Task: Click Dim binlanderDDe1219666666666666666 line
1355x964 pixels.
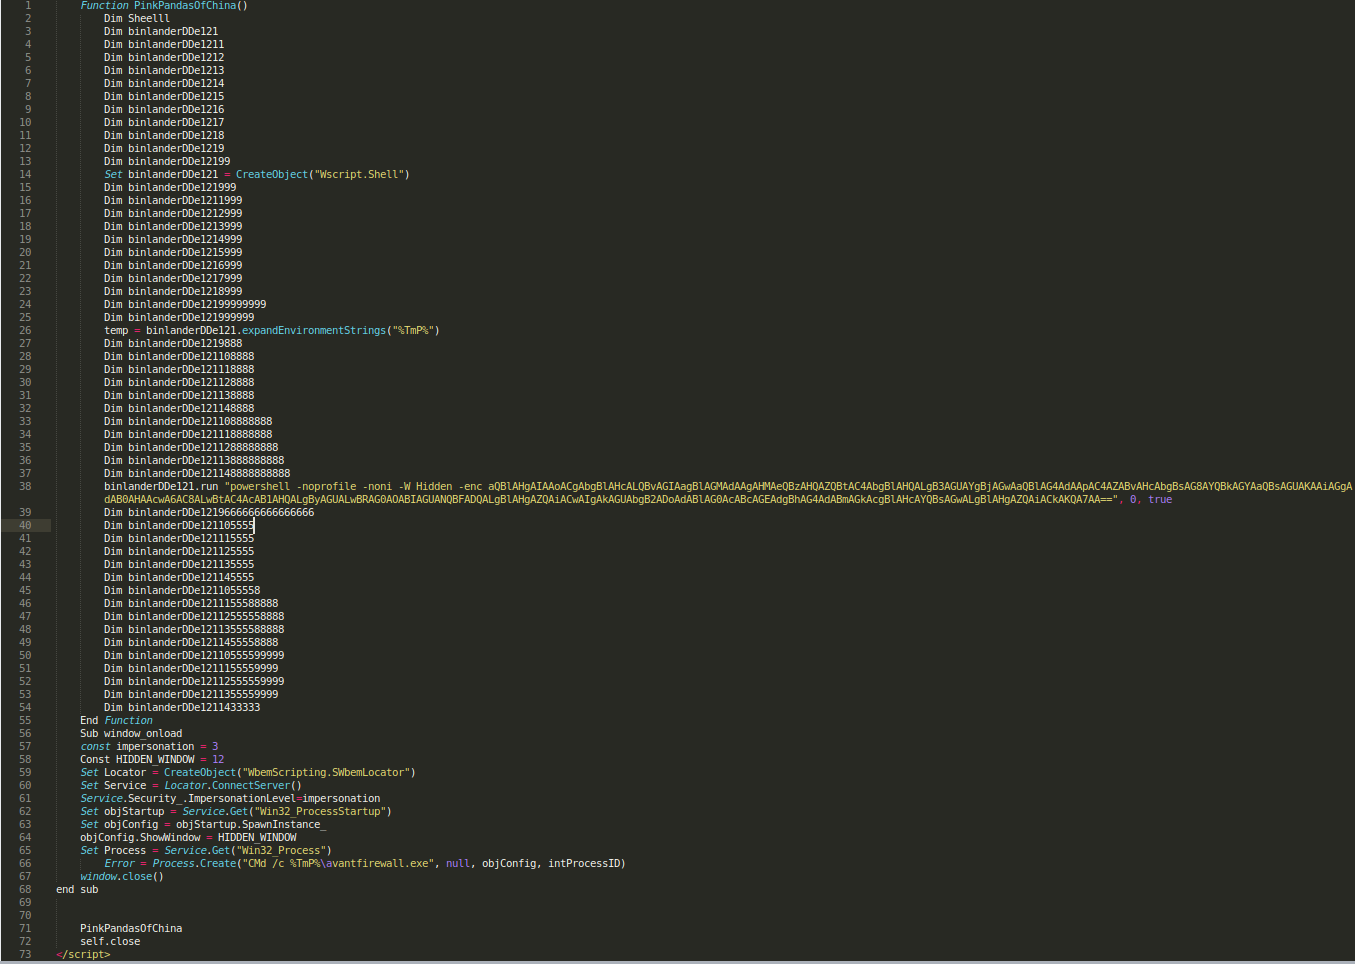Action: tap(209, 512)
